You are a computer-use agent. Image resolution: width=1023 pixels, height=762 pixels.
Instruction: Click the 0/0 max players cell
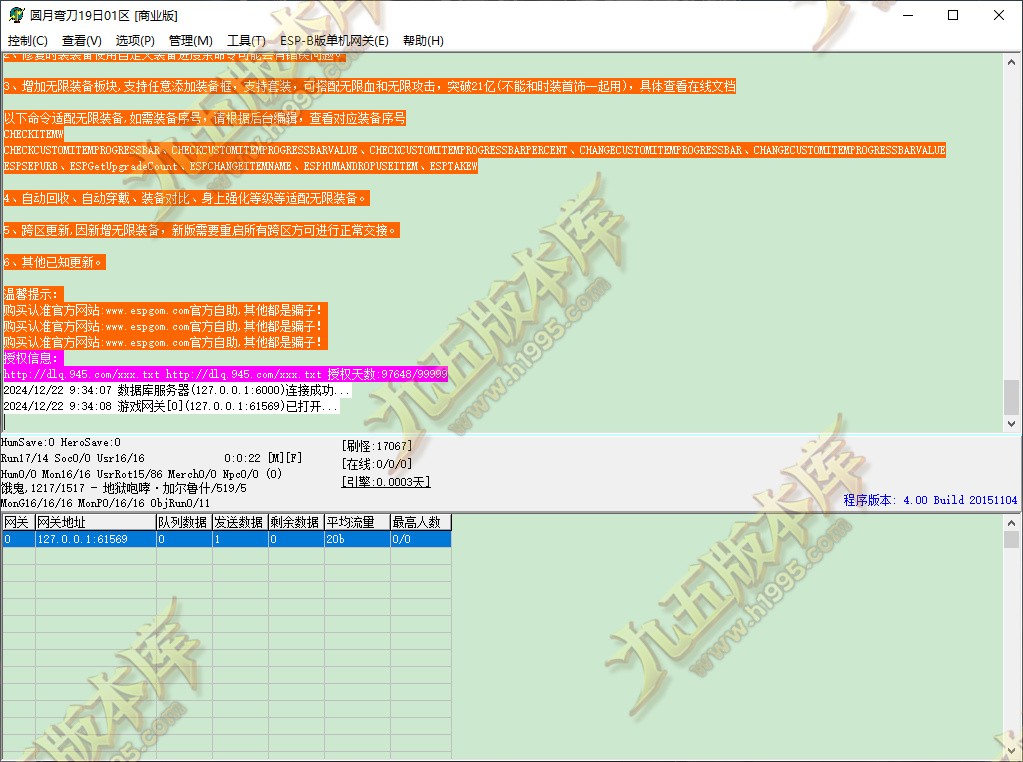point(421,539)
